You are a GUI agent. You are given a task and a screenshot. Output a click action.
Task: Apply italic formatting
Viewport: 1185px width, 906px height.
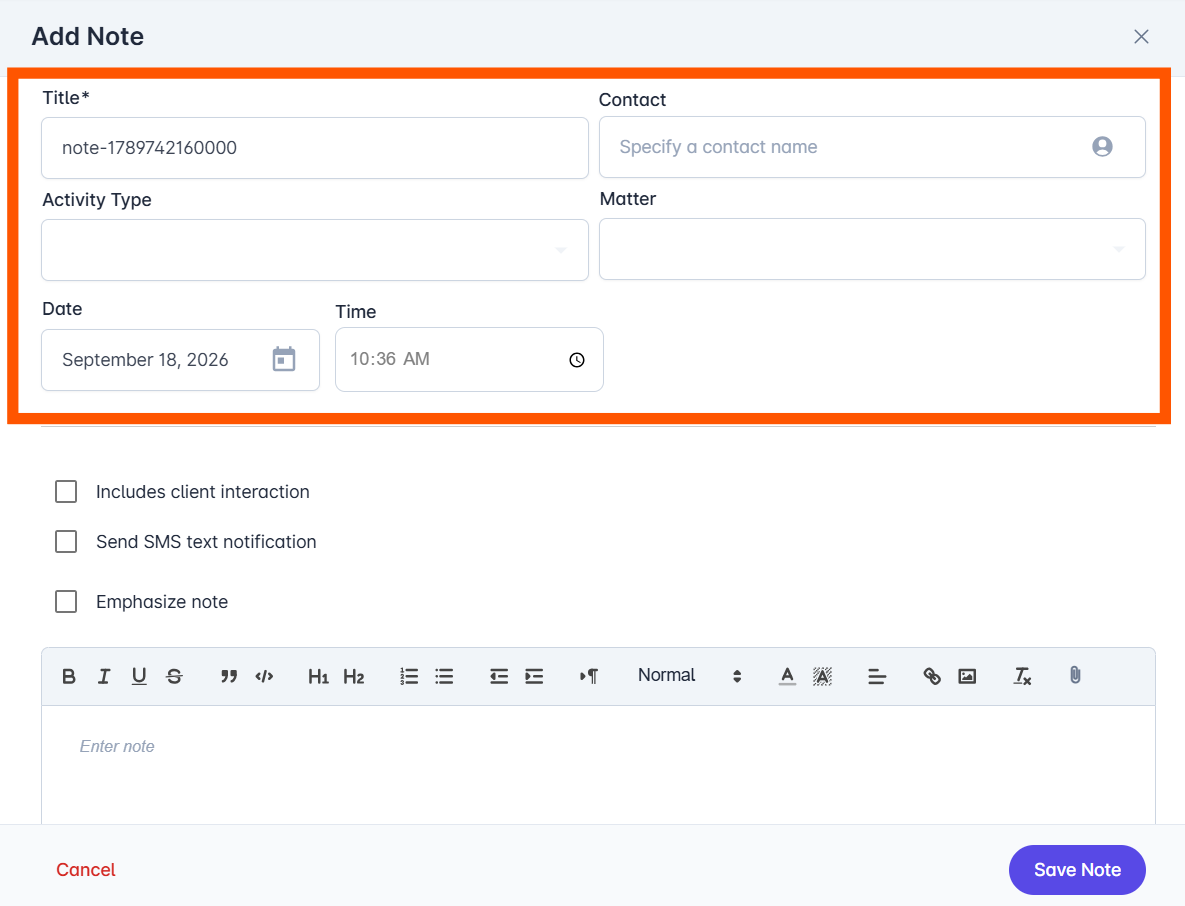(x=104, y=676)
